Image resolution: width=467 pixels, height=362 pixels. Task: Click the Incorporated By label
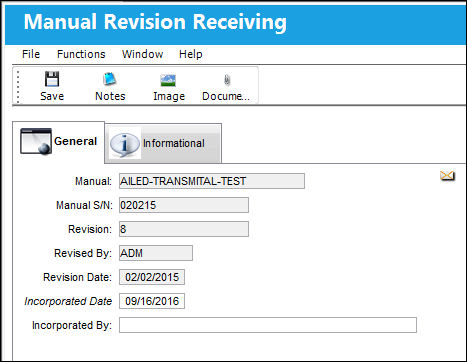pos(72,325)
